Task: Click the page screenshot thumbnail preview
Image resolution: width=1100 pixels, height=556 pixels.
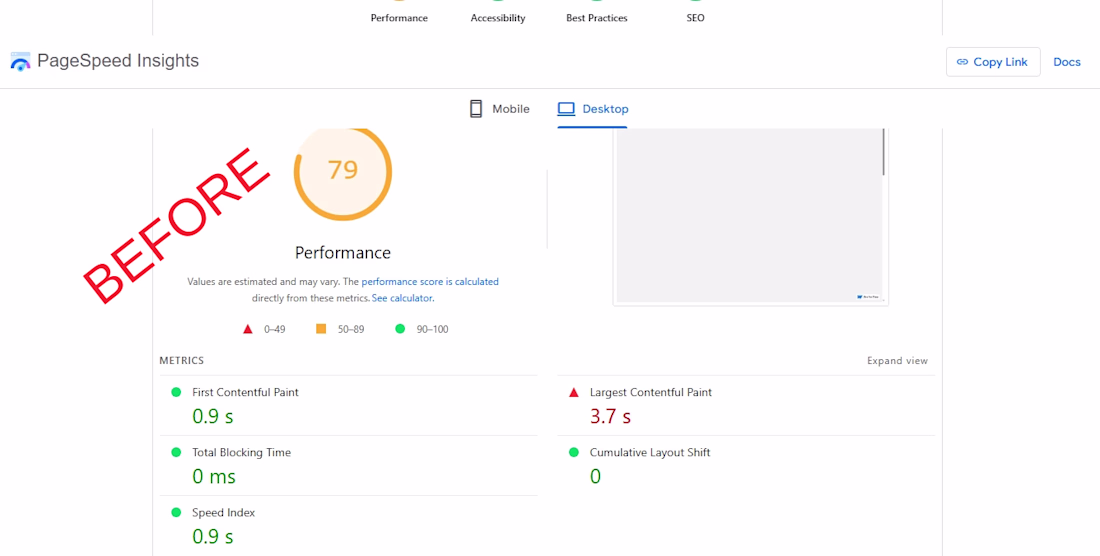Action: [x=751, y=215]
